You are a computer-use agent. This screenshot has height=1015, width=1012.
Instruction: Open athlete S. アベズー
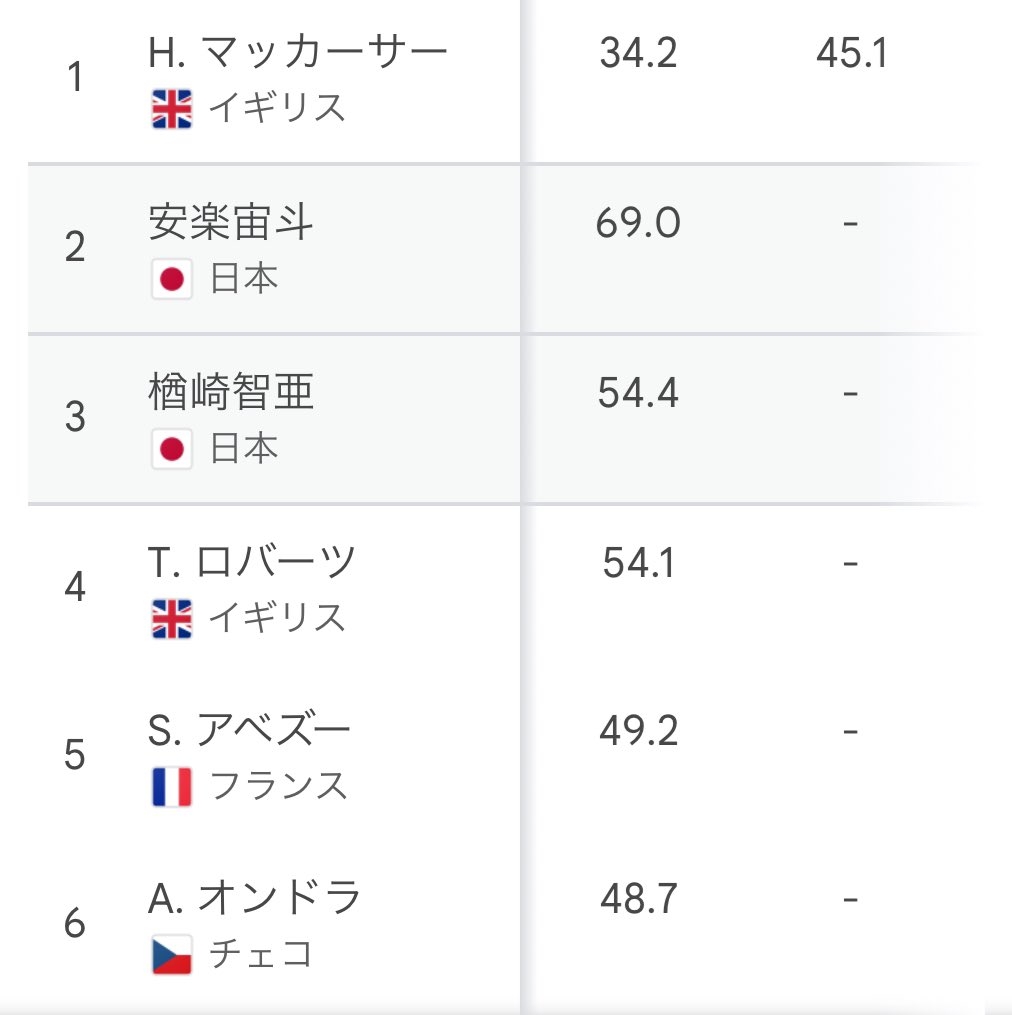click(249, 730)
